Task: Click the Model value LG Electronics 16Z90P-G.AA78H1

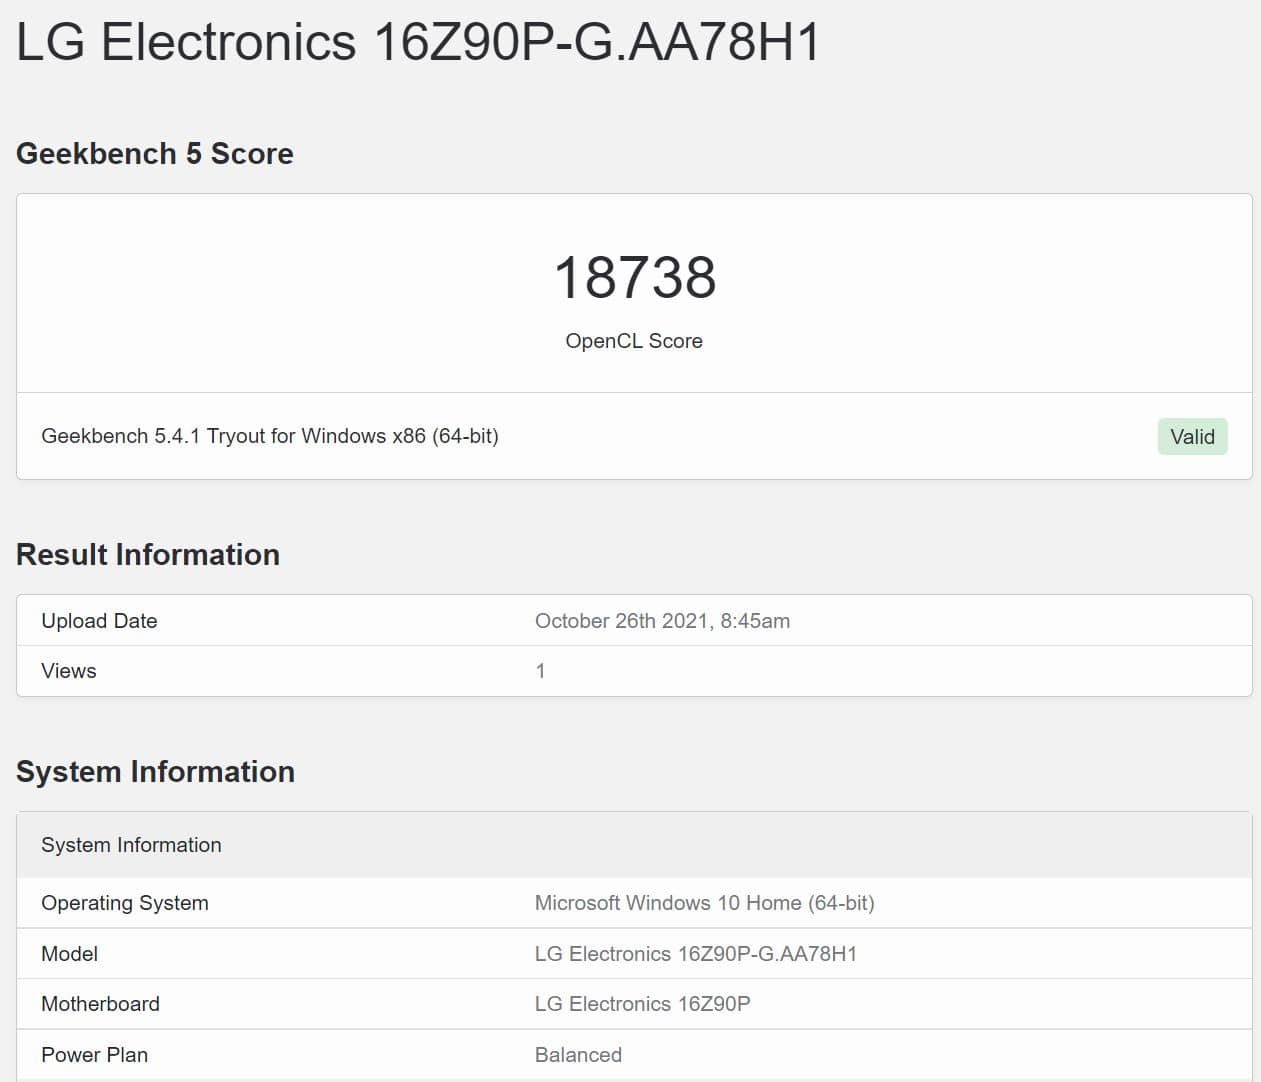Action: [696, 954]
